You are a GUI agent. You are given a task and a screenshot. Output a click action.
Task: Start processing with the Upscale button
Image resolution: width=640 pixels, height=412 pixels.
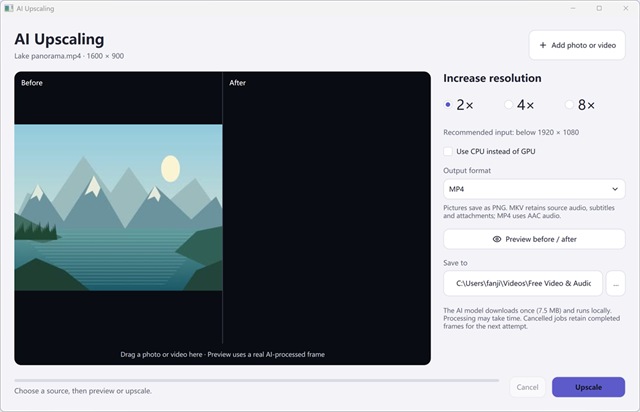click(588, 387)
